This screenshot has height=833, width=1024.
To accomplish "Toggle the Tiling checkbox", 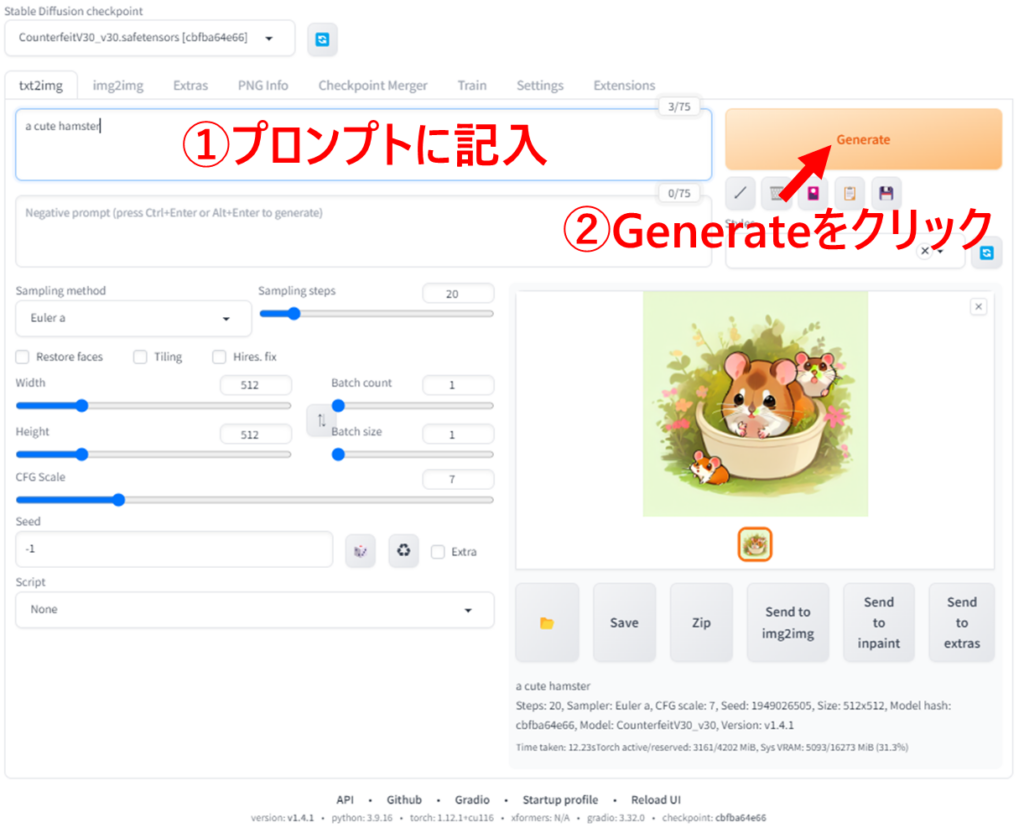I will (x=140, y=357).
